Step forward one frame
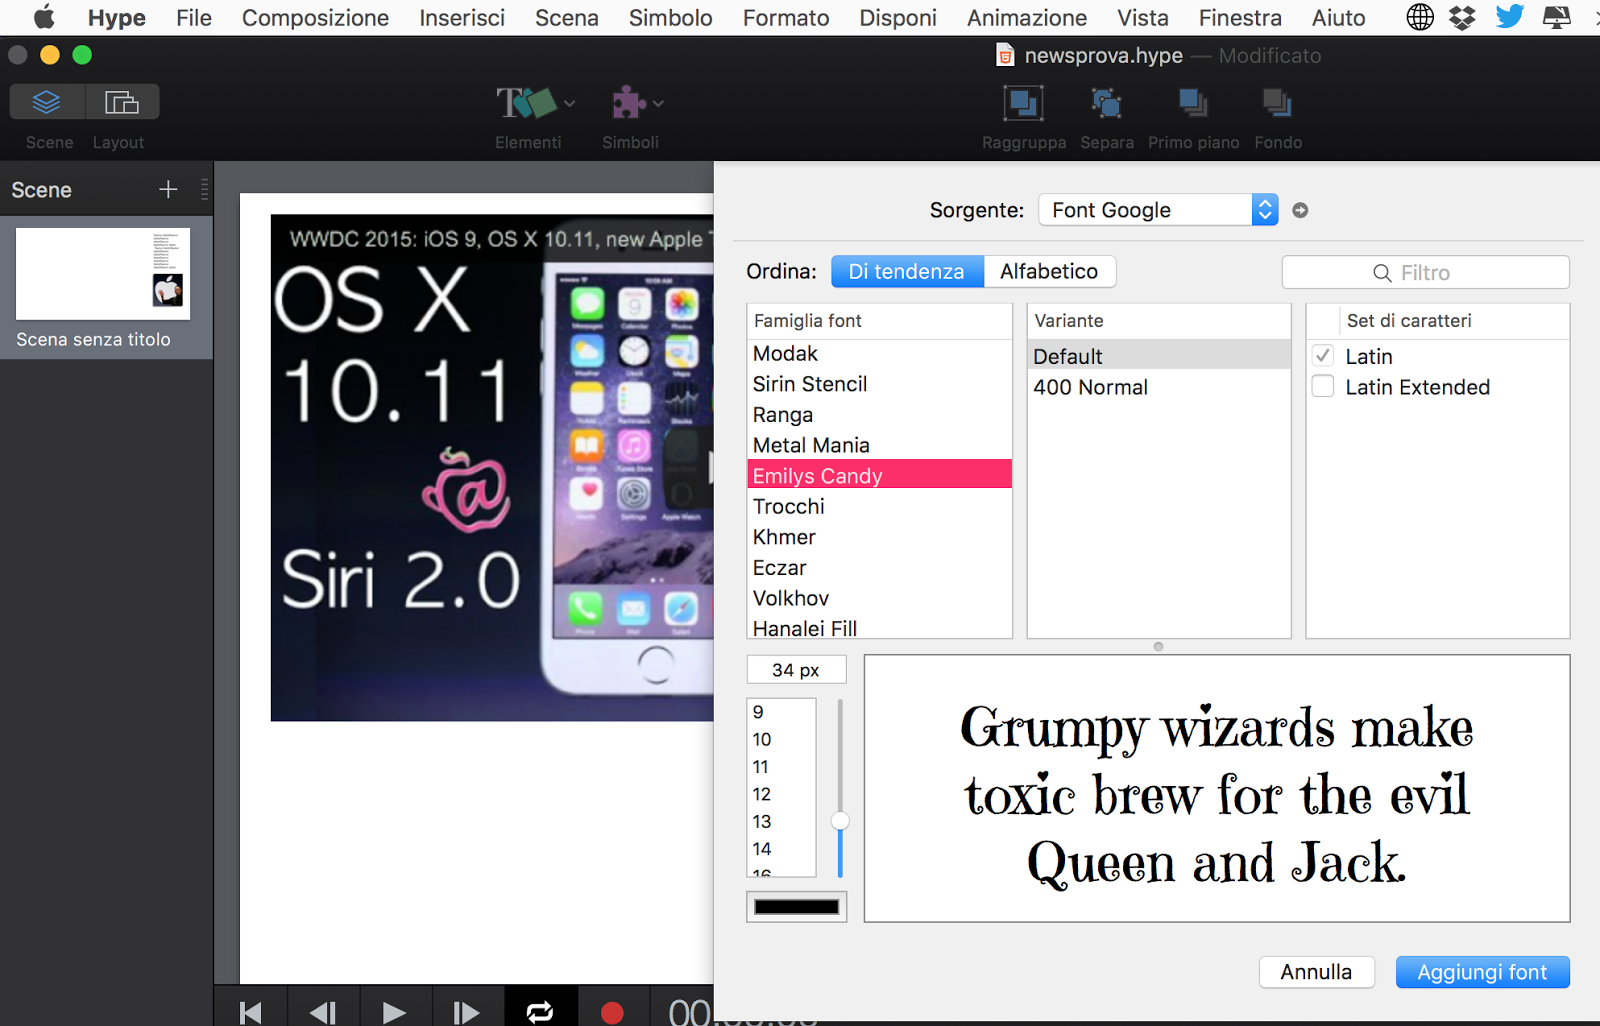1600x1026 pixels. point(467,1012)
